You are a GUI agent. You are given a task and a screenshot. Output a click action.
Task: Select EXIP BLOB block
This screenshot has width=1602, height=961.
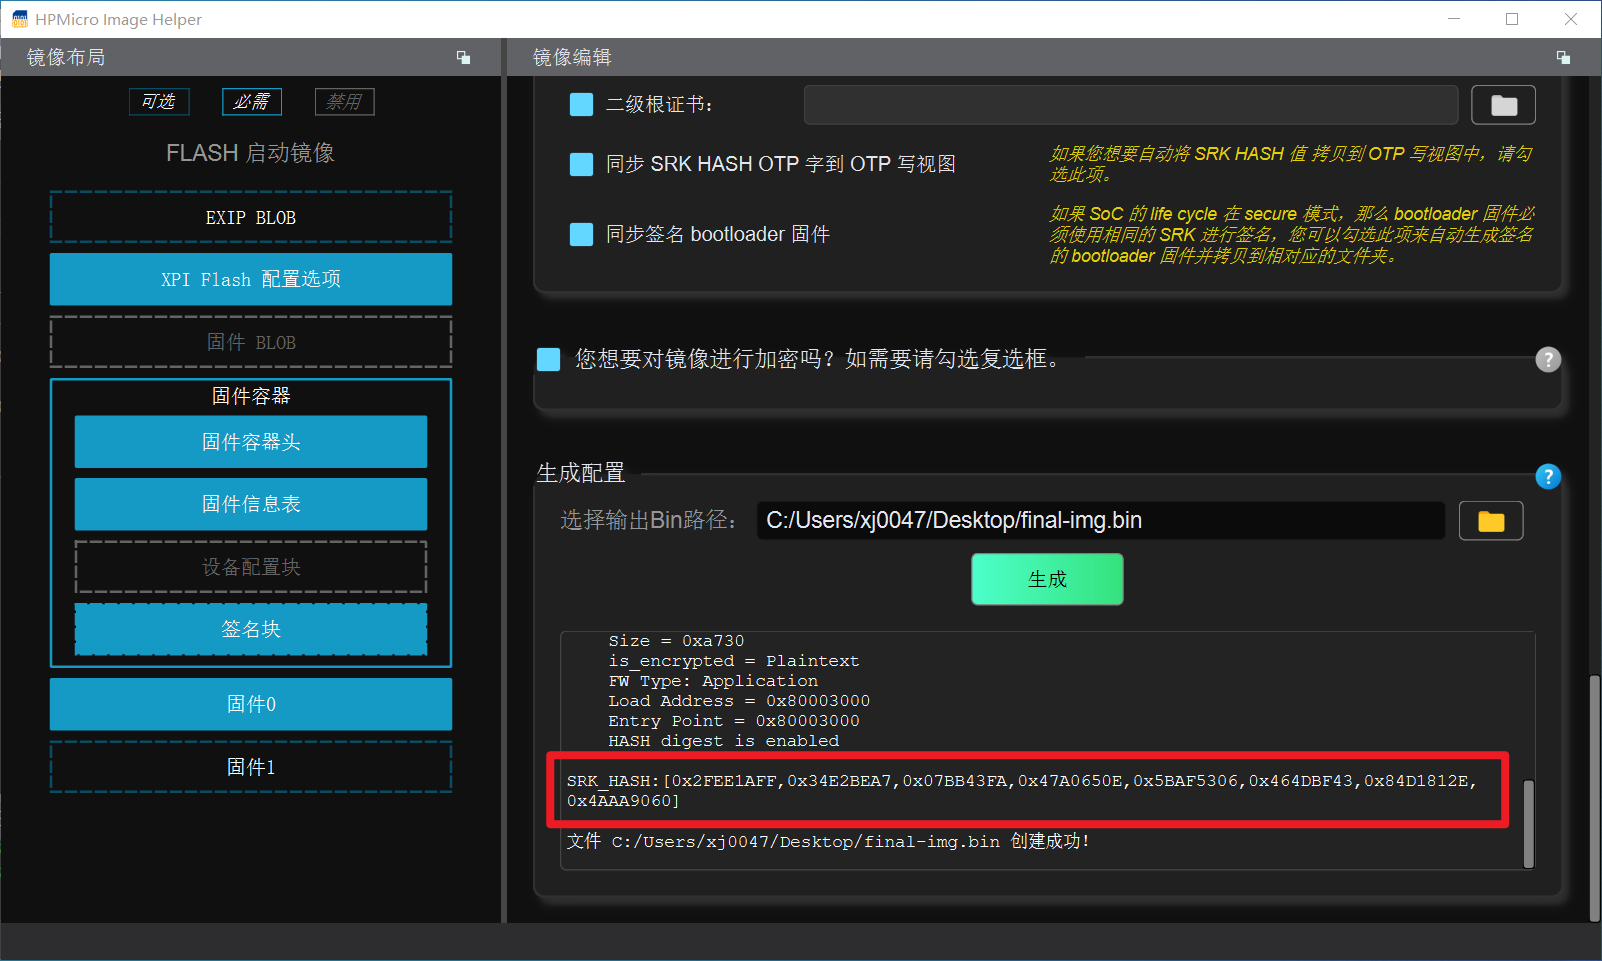click(251, 217)
